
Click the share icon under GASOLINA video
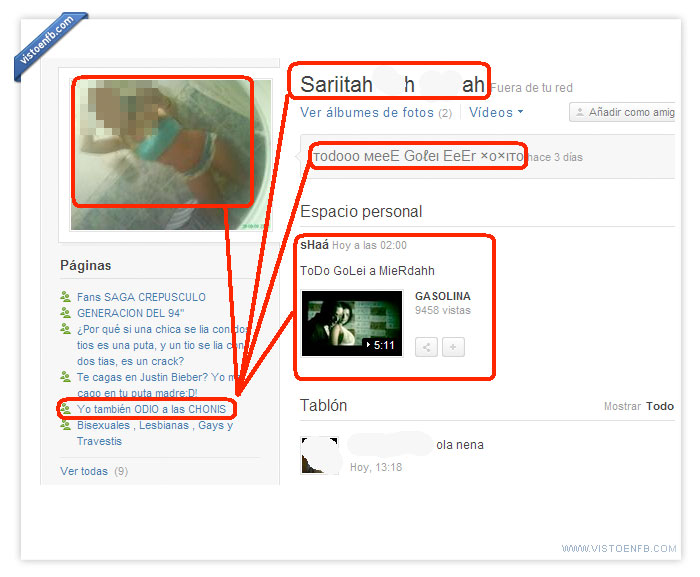pos(426,347)
